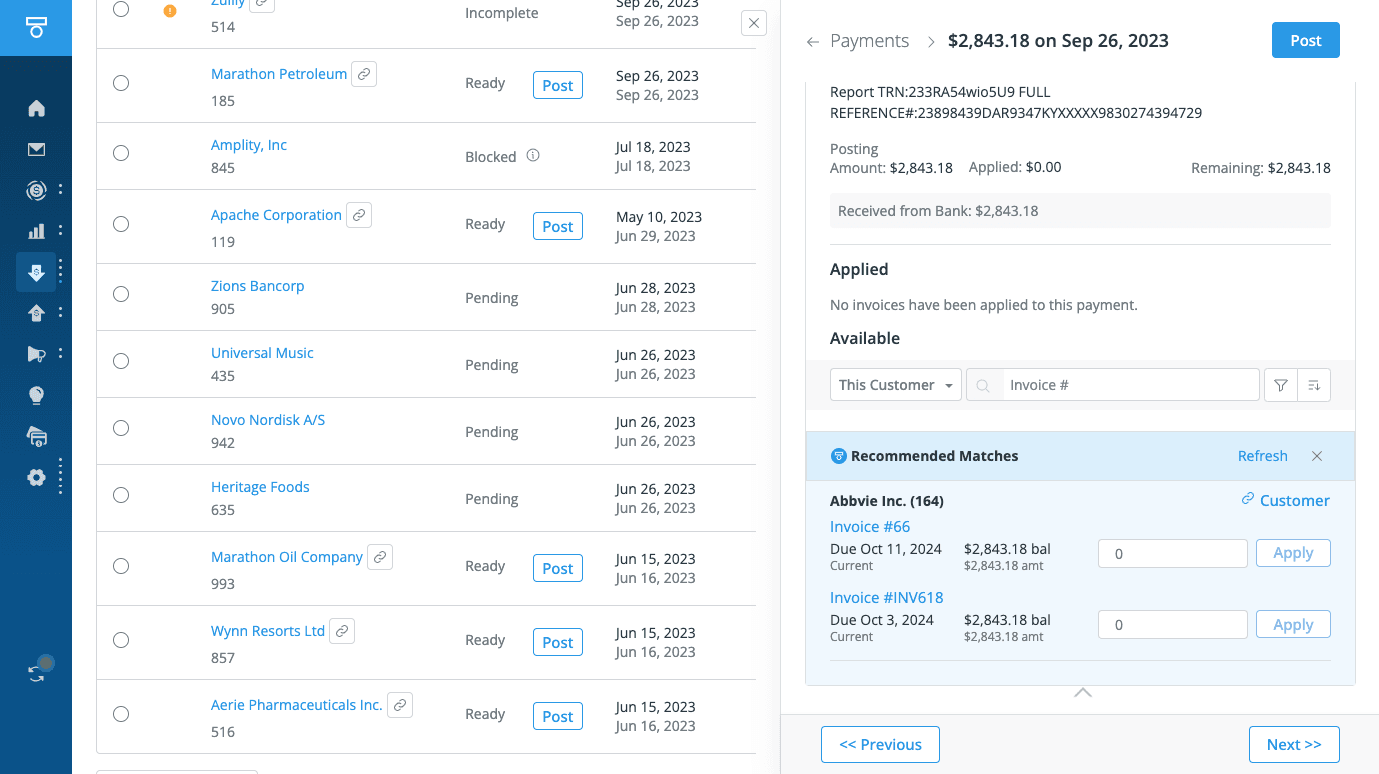Open the mail inbox sidebar icon
The height and width of the screenshot is (774, 1379).
pyautogui.click(x=36, y=150)
